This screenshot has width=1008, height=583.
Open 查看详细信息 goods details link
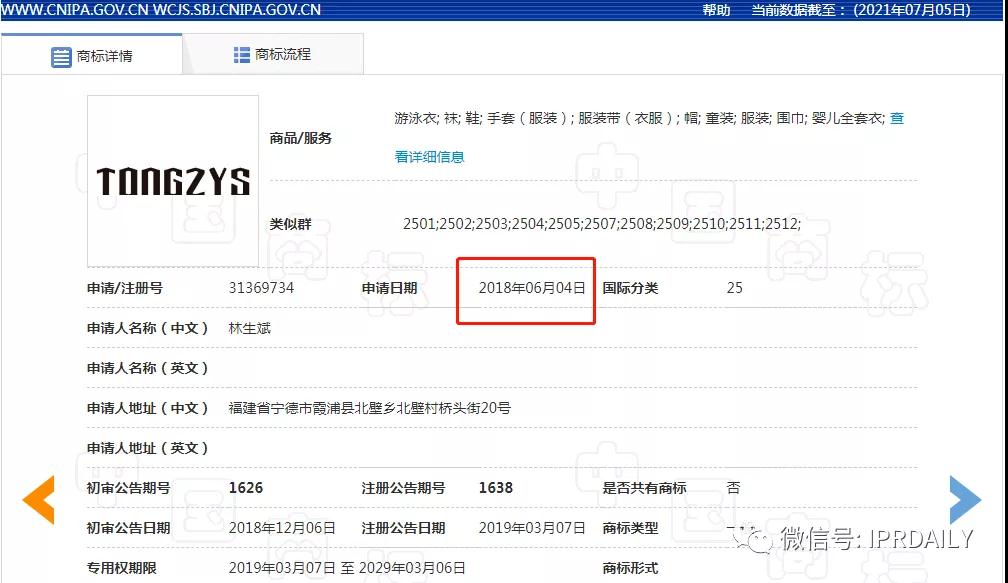pos(429,157)
